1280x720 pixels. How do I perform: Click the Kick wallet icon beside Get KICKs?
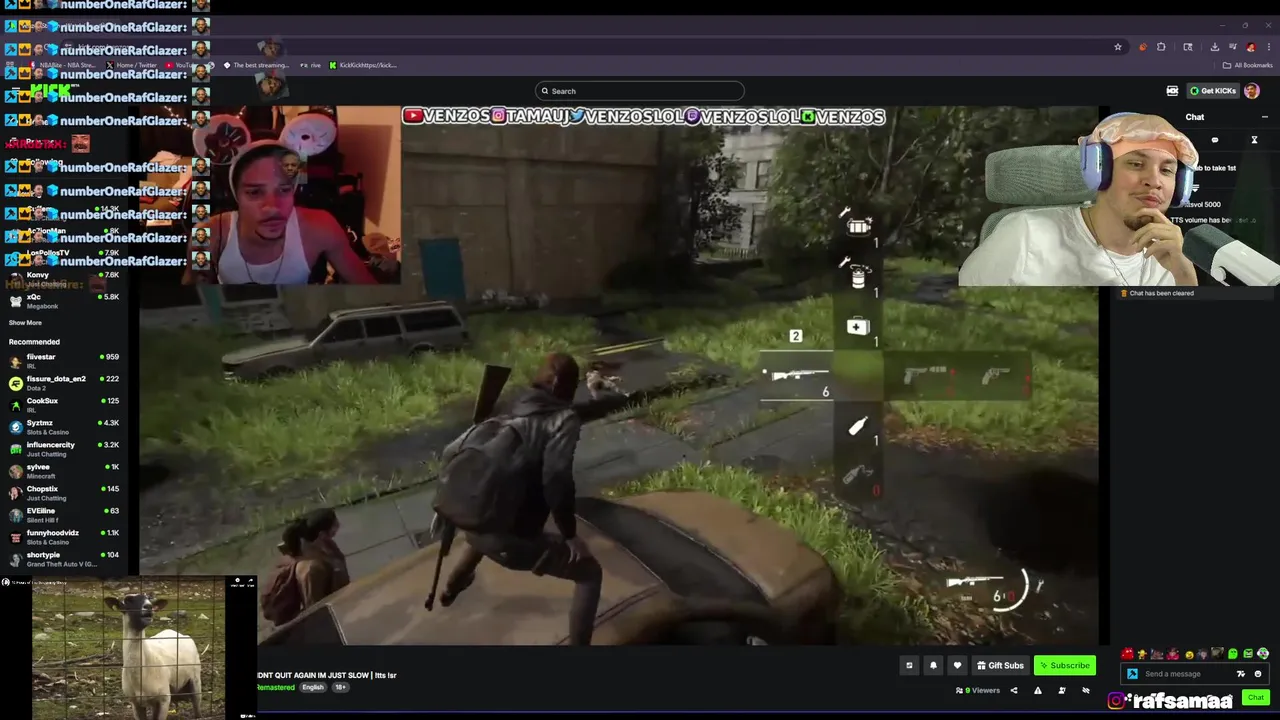tap(1172, 91)
